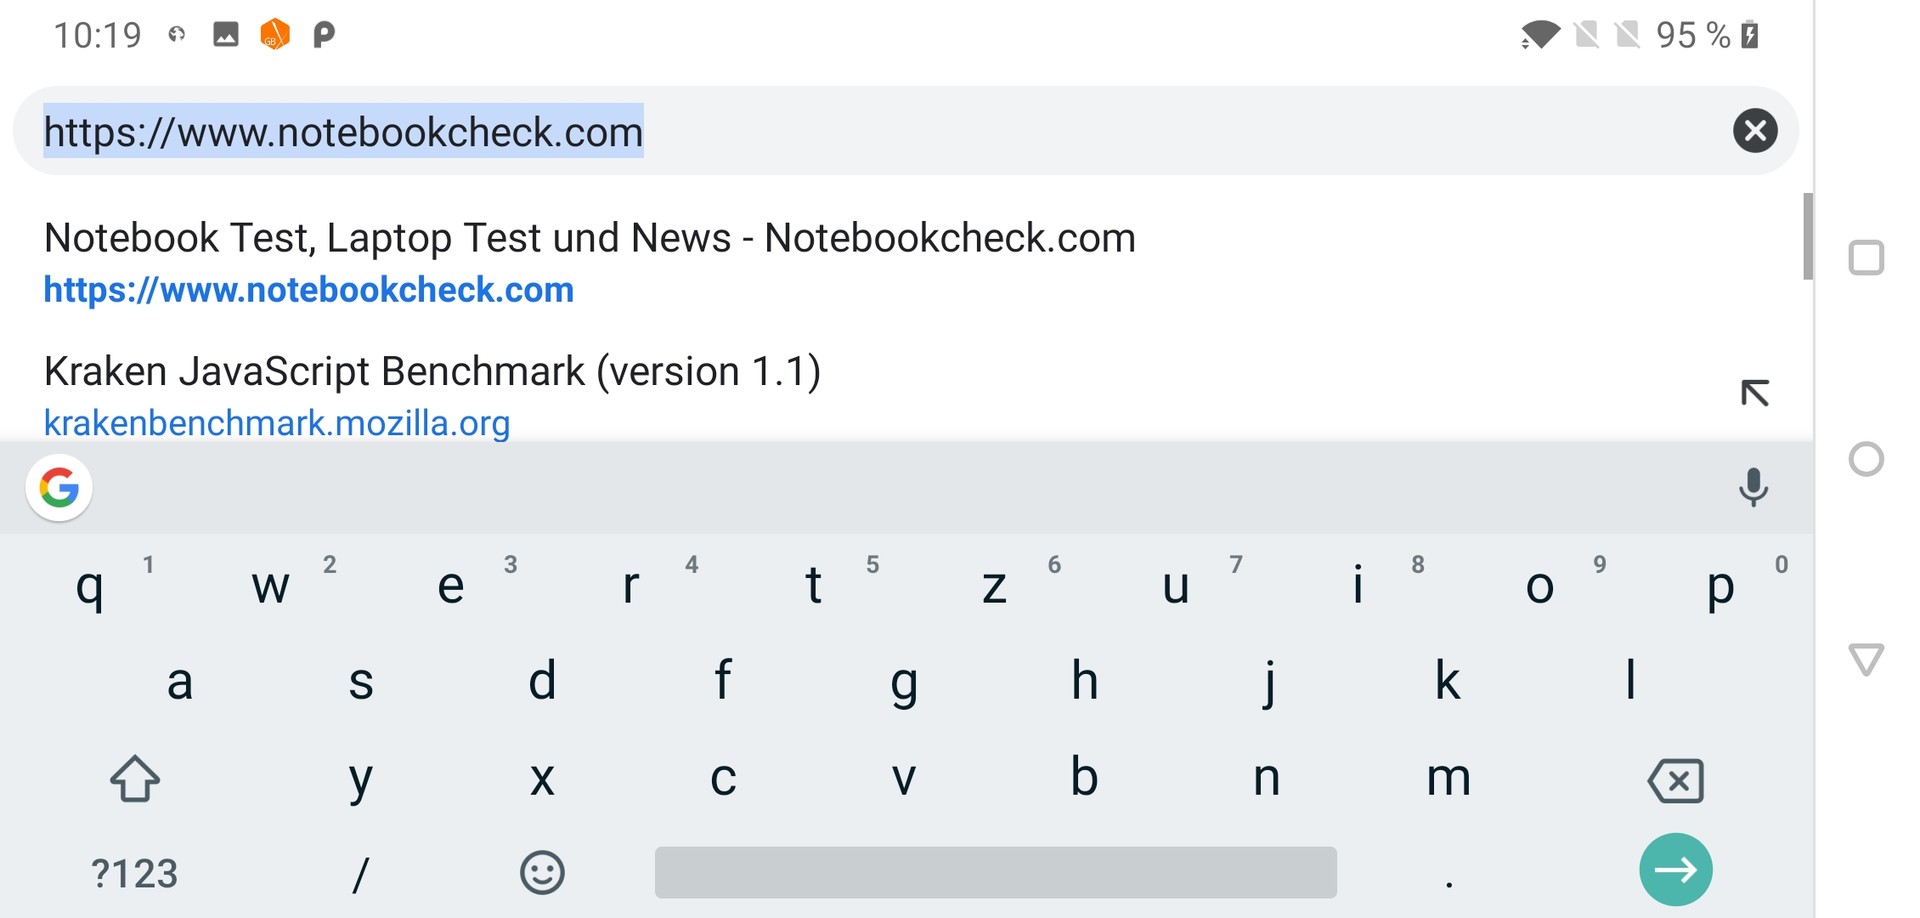Open the emoji picker smiley key
The width and height of the screenshot is (1920, 918).
[x=542, y=873]
